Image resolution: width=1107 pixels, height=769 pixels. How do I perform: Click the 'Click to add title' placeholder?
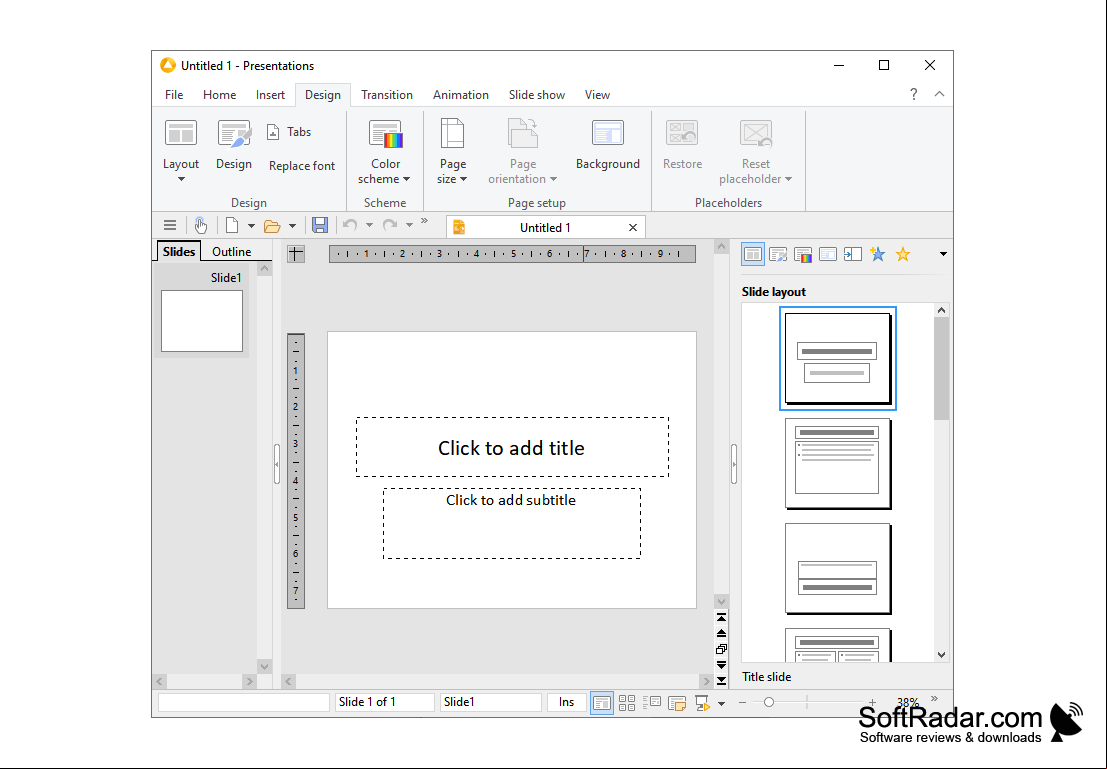click(x=512, y=447)
